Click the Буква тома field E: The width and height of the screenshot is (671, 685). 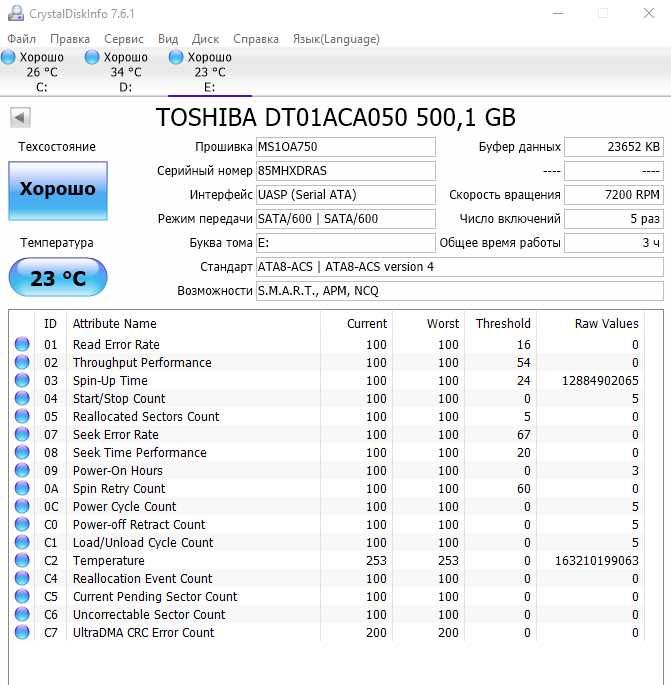[346, 243]
